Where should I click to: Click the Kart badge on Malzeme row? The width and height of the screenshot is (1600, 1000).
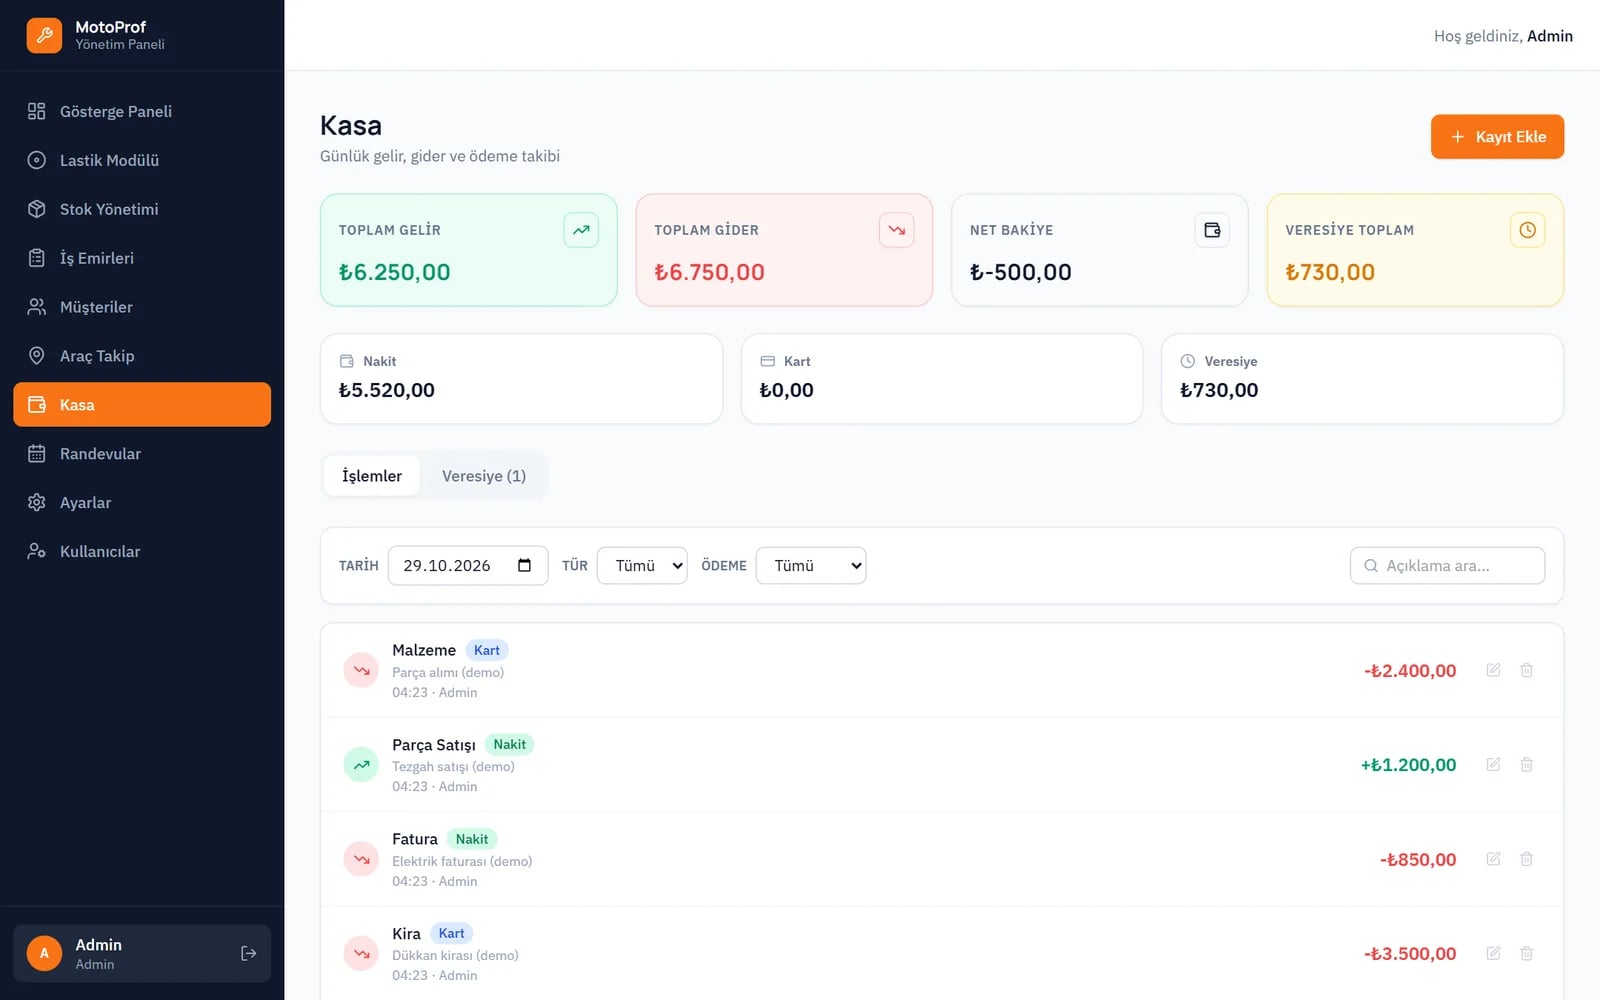point(487,650)
